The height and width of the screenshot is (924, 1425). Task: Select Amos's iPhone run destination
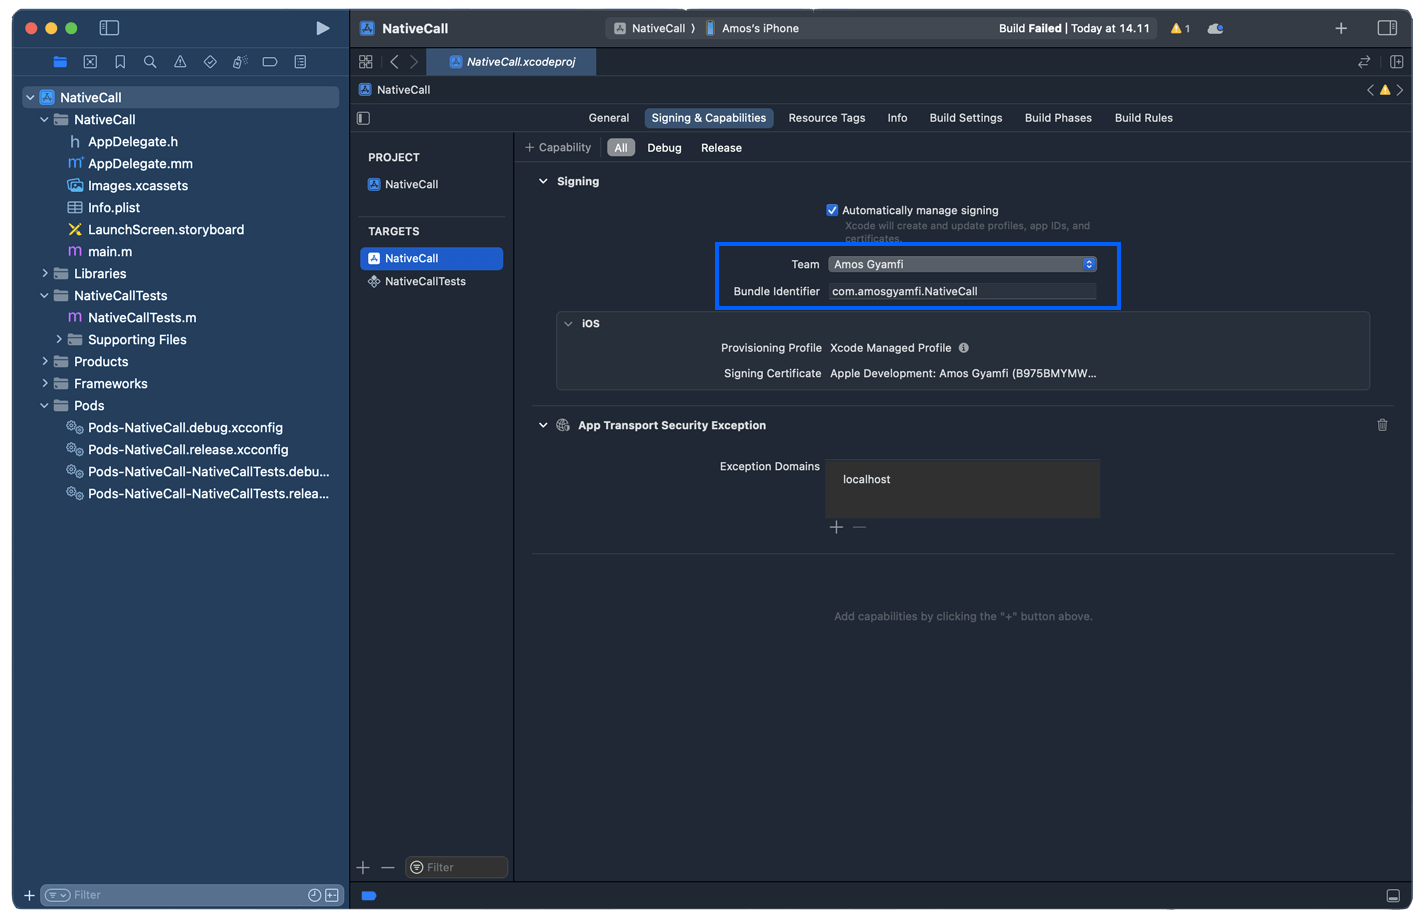click(752, 28)
